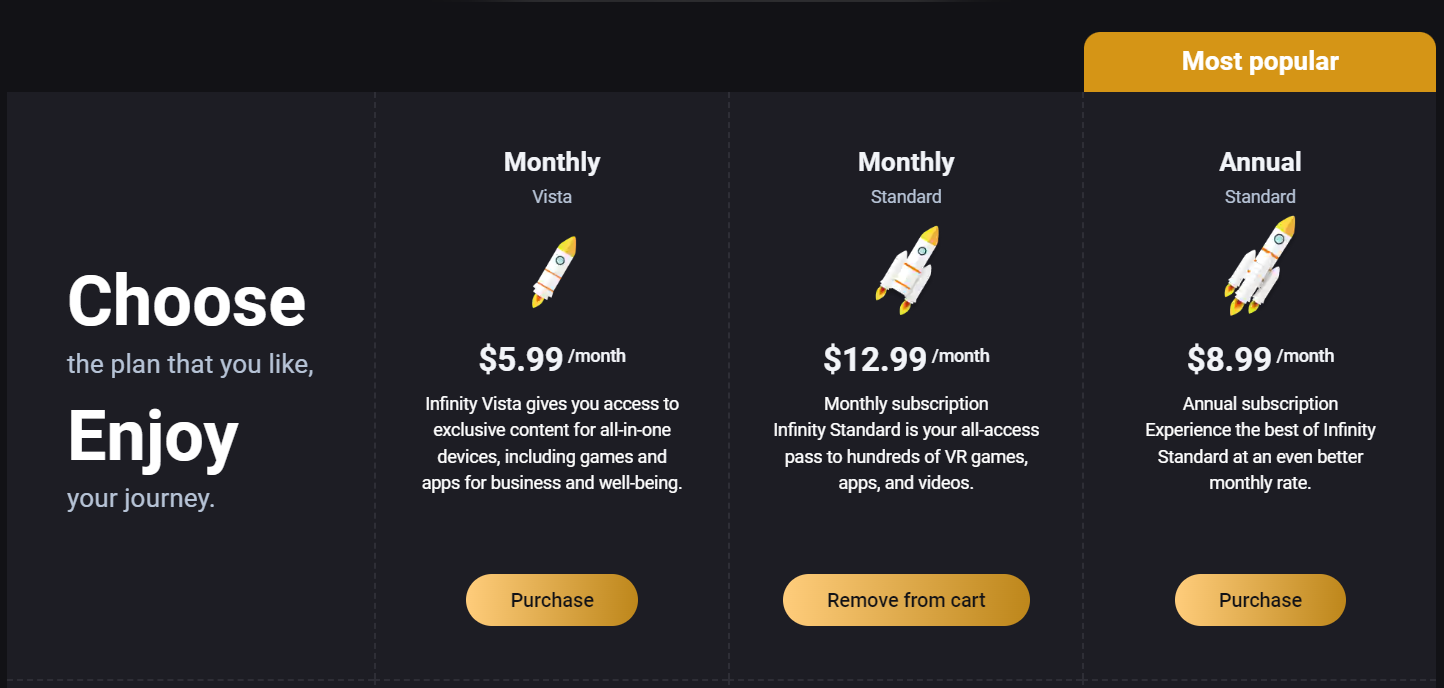The height and width of the screenshot is (688, 1444).
Task: Click the $8.99 /month price
Action: pyautogui.click(x=1260, y=358)
